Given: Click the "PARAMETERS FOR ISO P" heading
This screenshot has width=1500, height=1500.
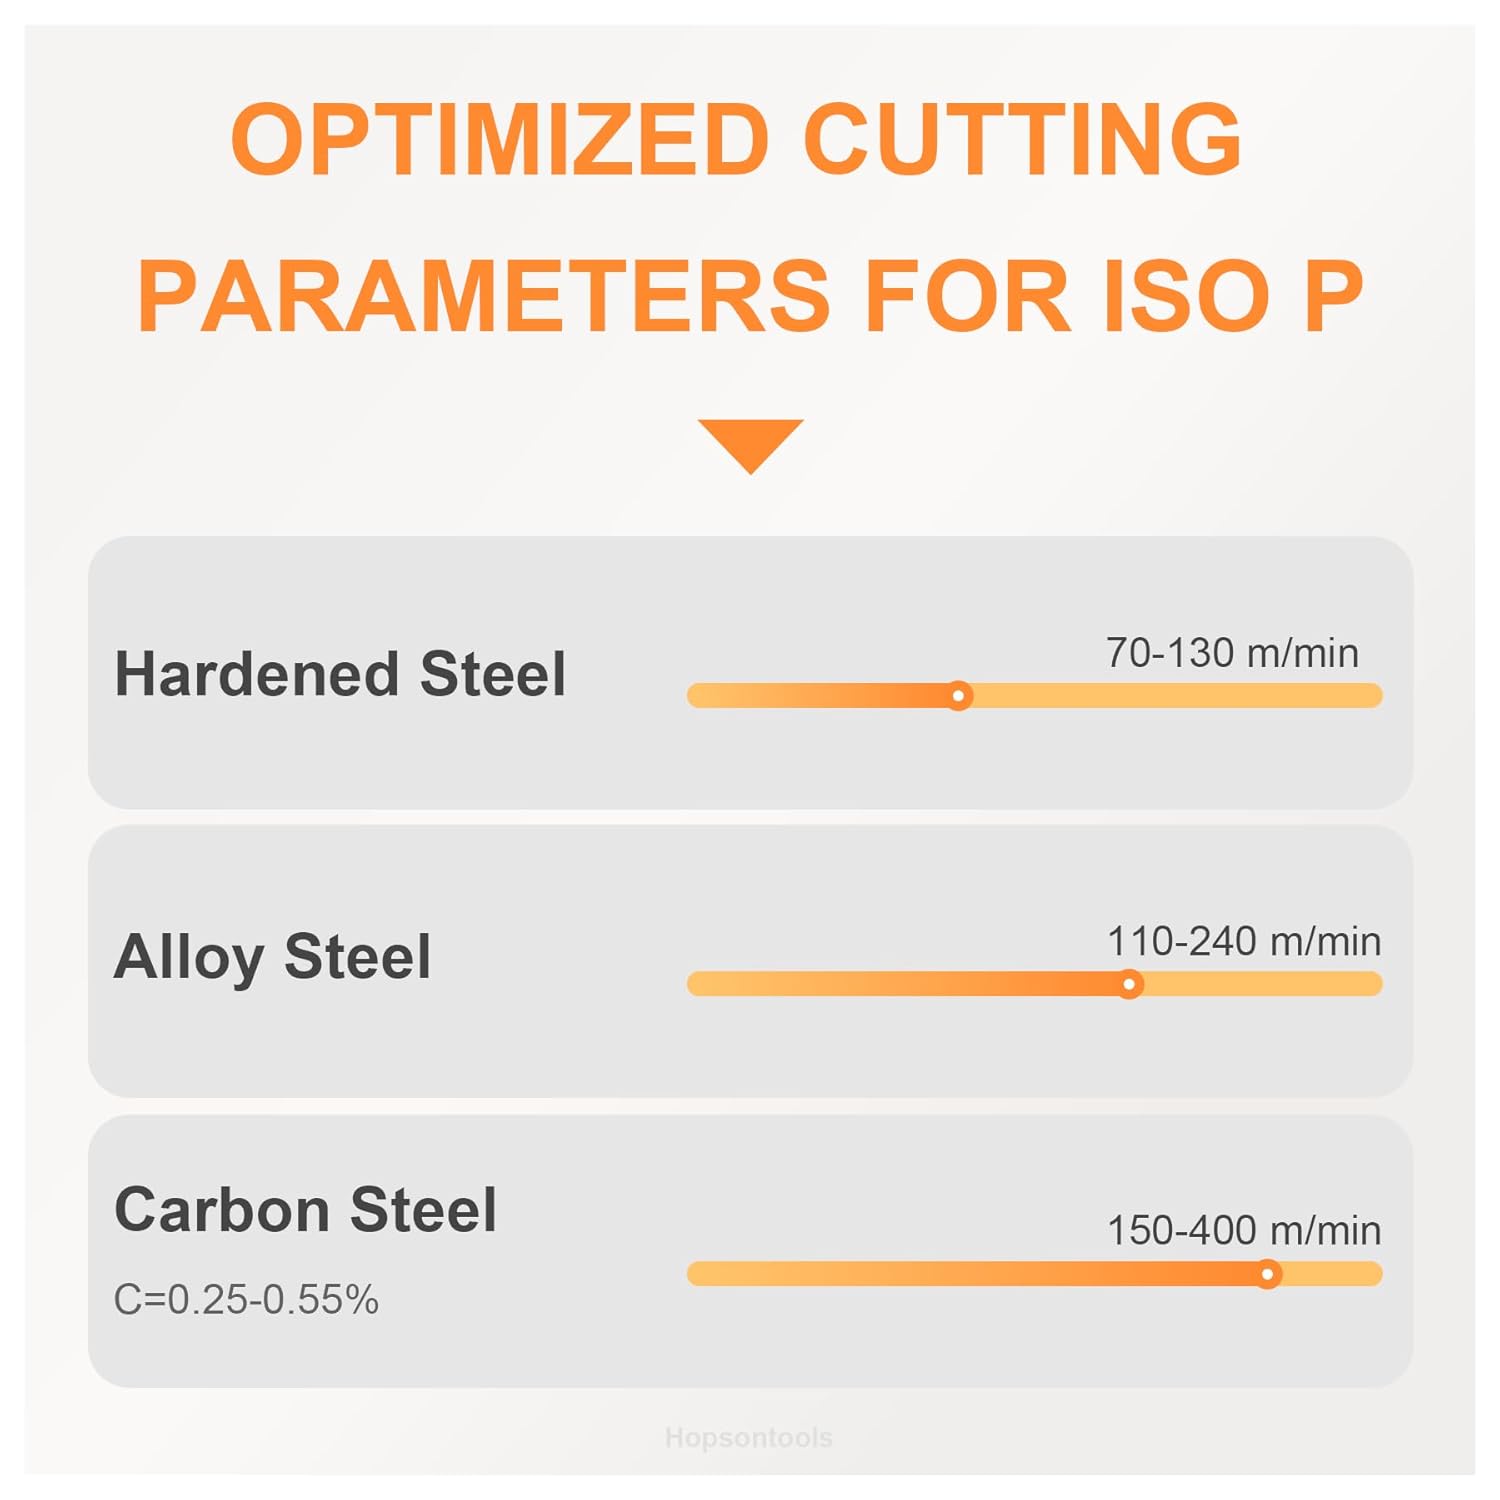Looking at the screenshot, I should tap(750, 296).
